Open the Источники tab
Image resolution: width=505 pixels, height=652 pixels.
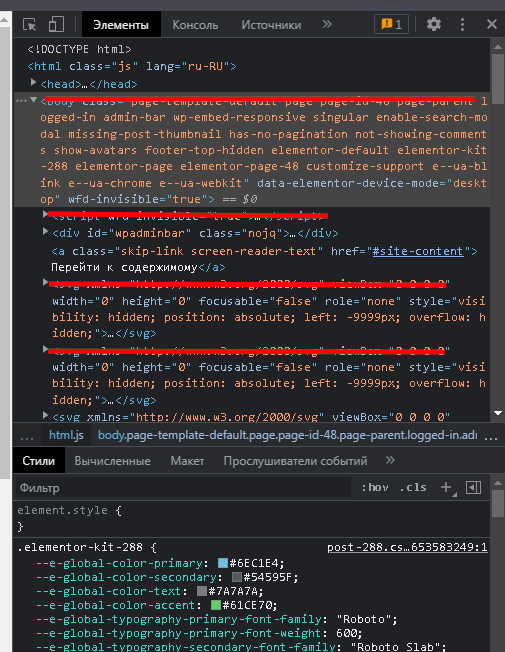coord(271,25)
